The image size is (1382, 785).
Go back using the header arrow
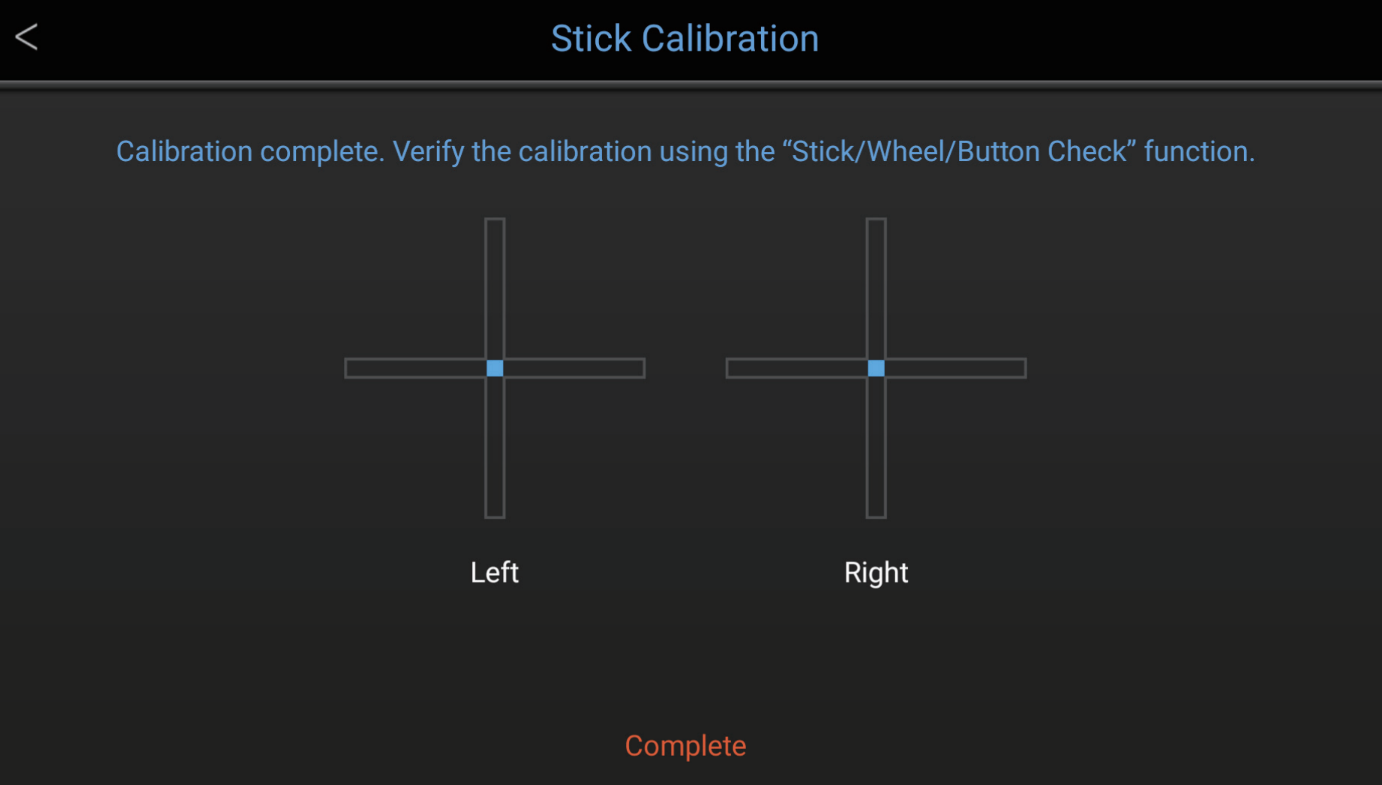(x=27, y=38)
